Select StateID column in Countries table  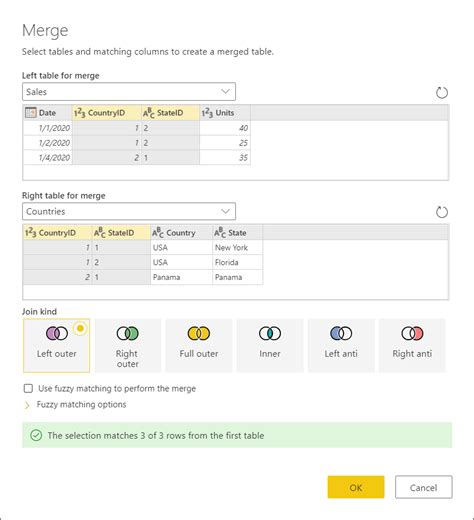[x=121, y=232]
